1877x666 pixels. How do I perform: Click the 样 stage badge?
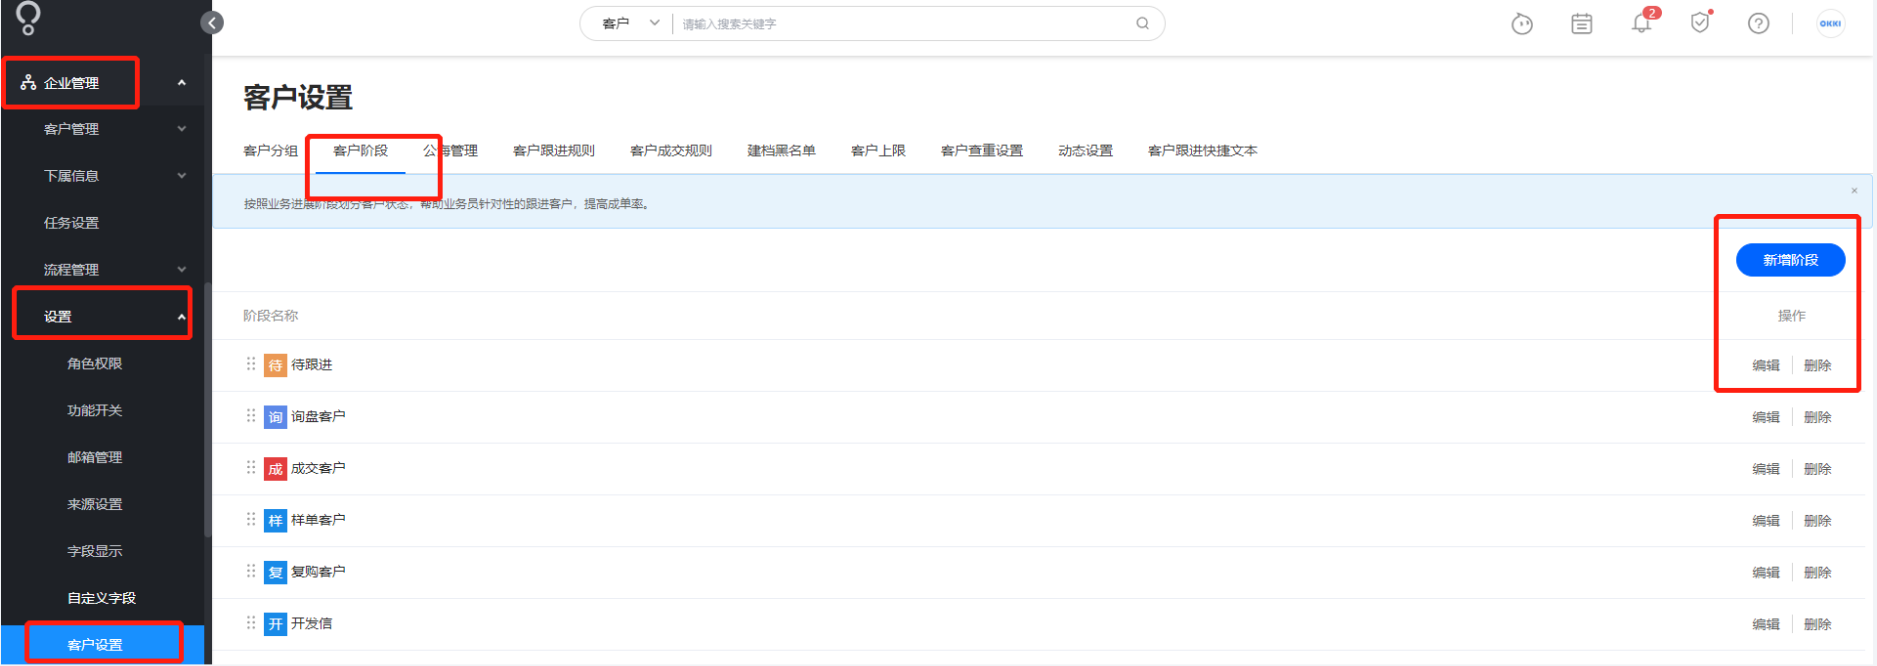pyautogui.click(x=275, y=521)
